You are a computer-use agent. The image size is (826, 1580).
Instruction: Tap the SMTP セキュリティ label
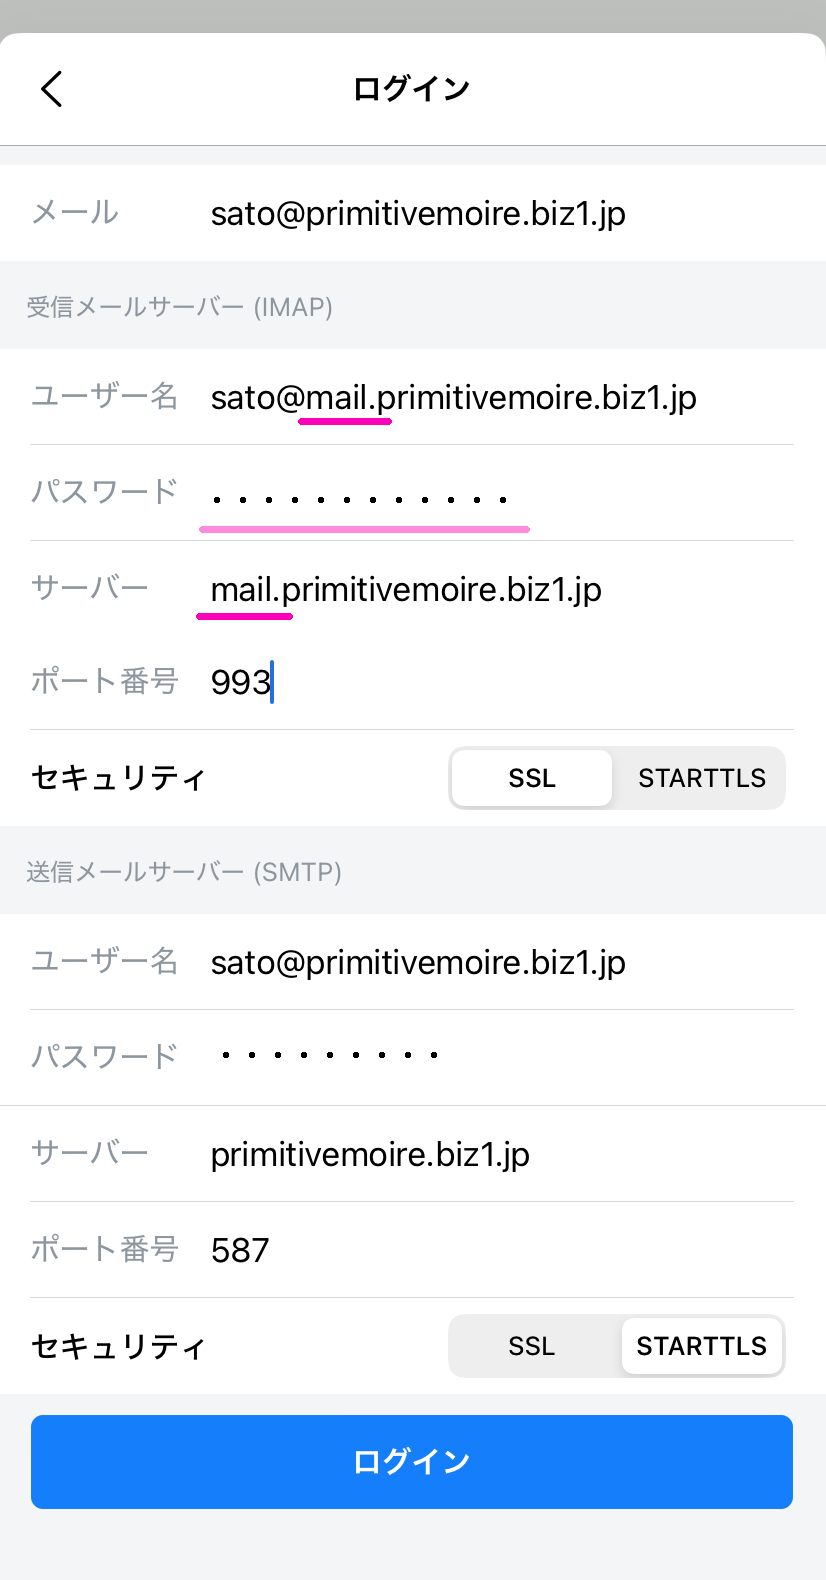118,1346
